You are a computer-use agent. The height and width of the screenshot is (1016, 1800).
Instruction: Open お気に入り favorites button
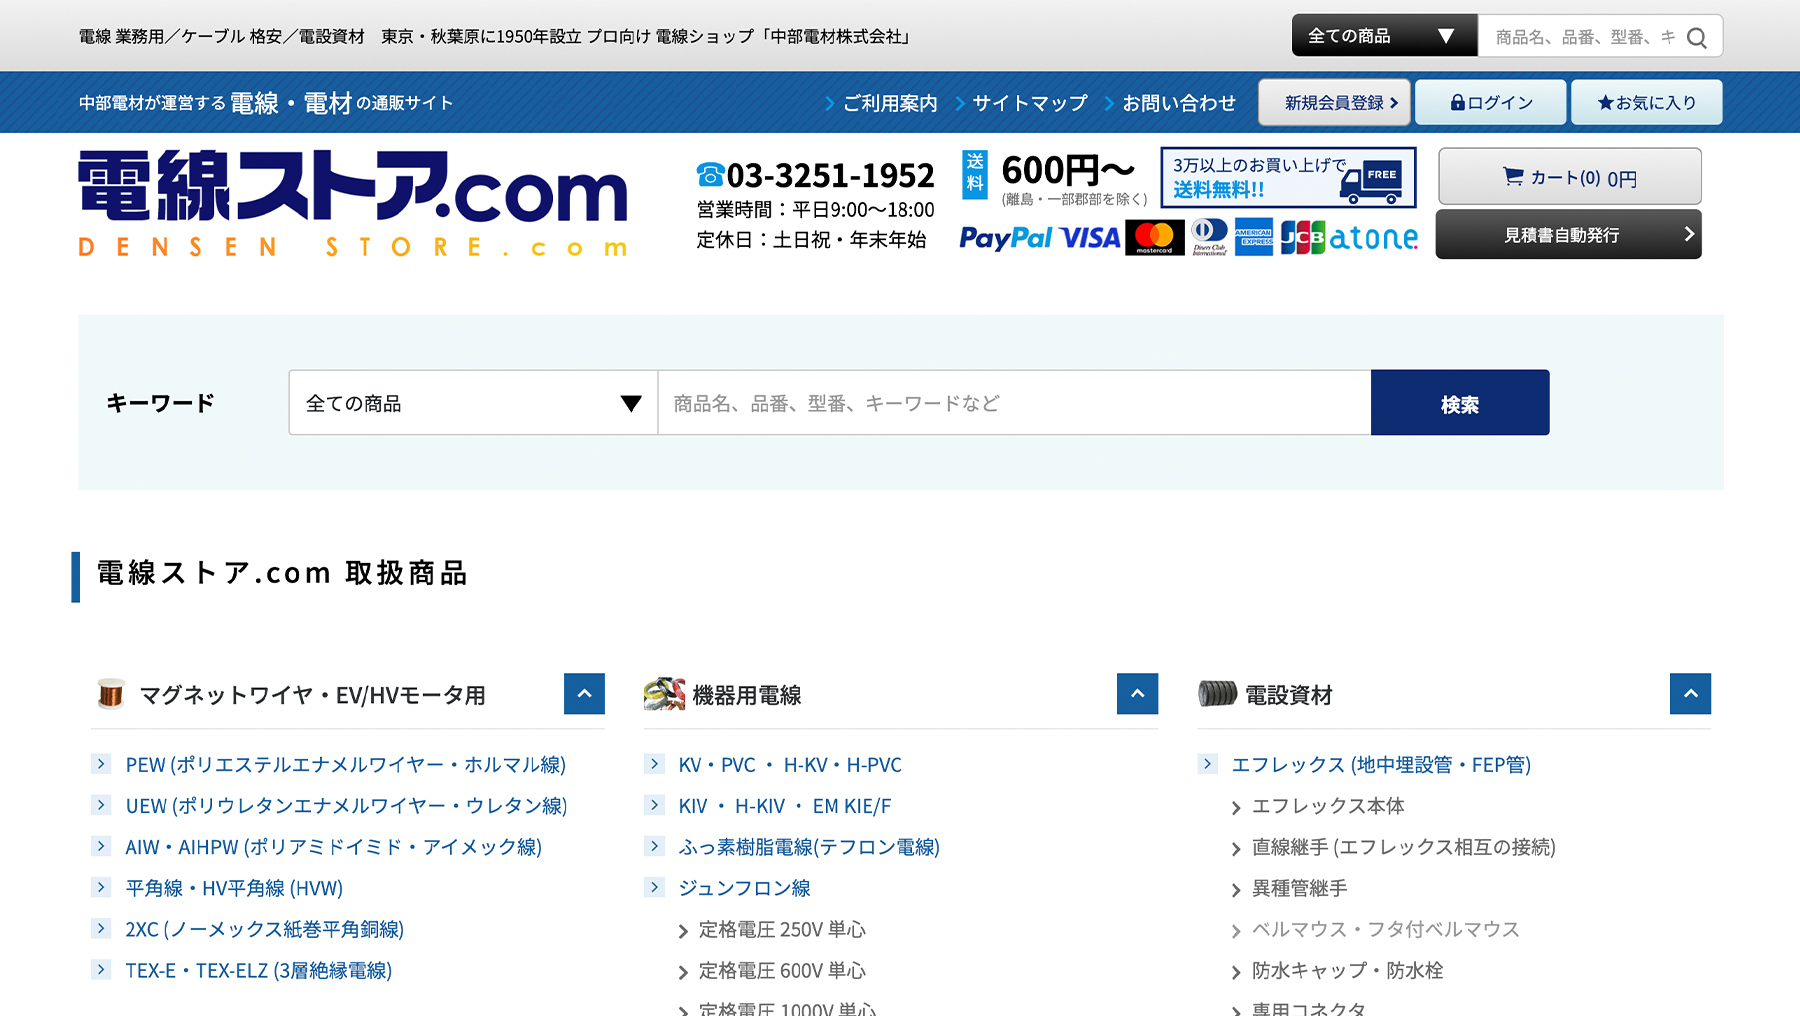pyautogui.click(x=1646, y=102)
